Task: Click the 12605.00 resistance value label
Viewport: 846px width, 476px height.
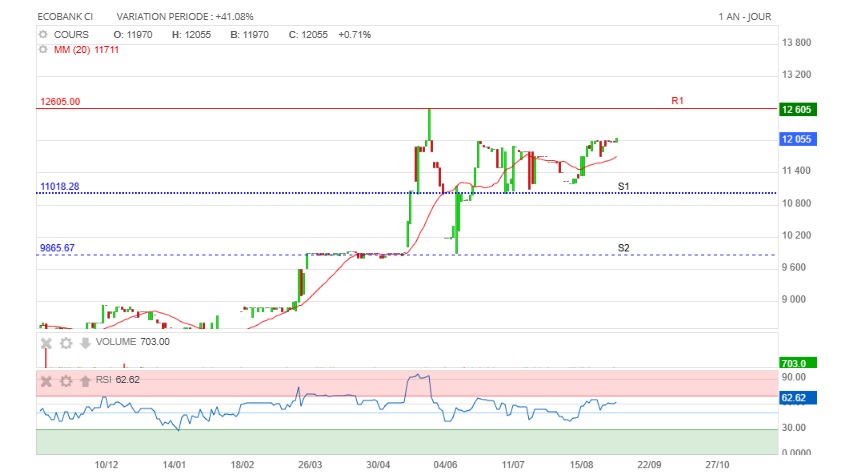Action: pyautogui.click(x=60, y=102)
